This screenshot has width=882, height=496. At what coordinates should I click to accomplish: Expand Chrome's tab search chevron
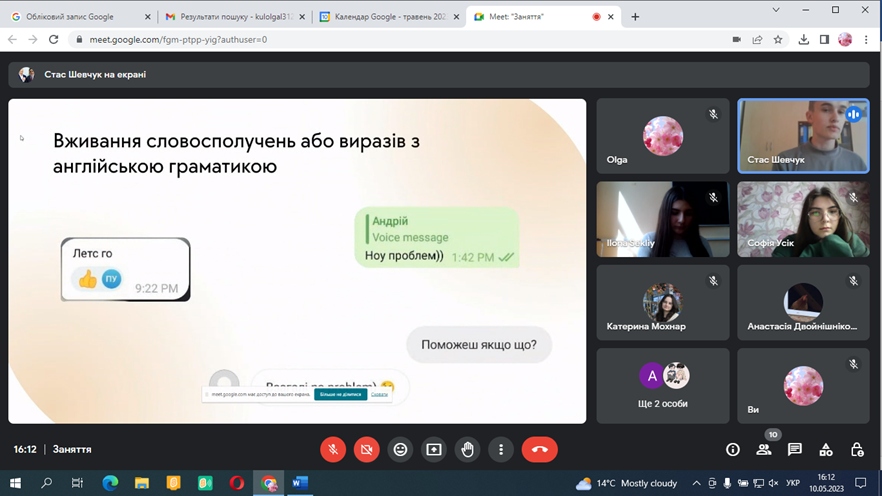tap(776, 10)
